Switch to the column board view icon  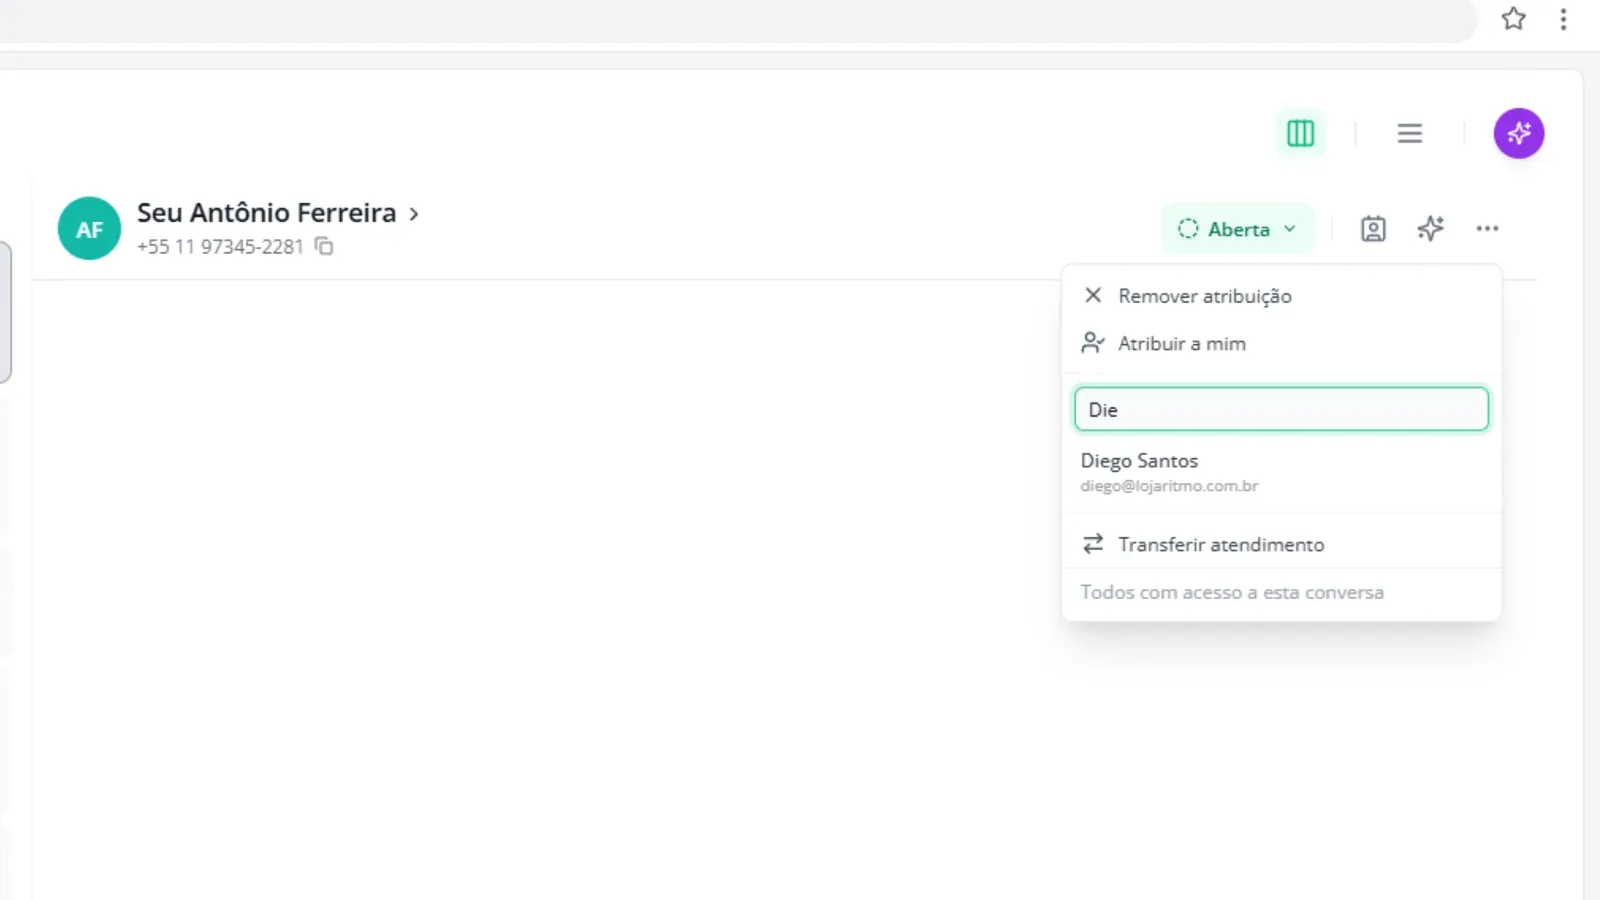click(1300, 133)
